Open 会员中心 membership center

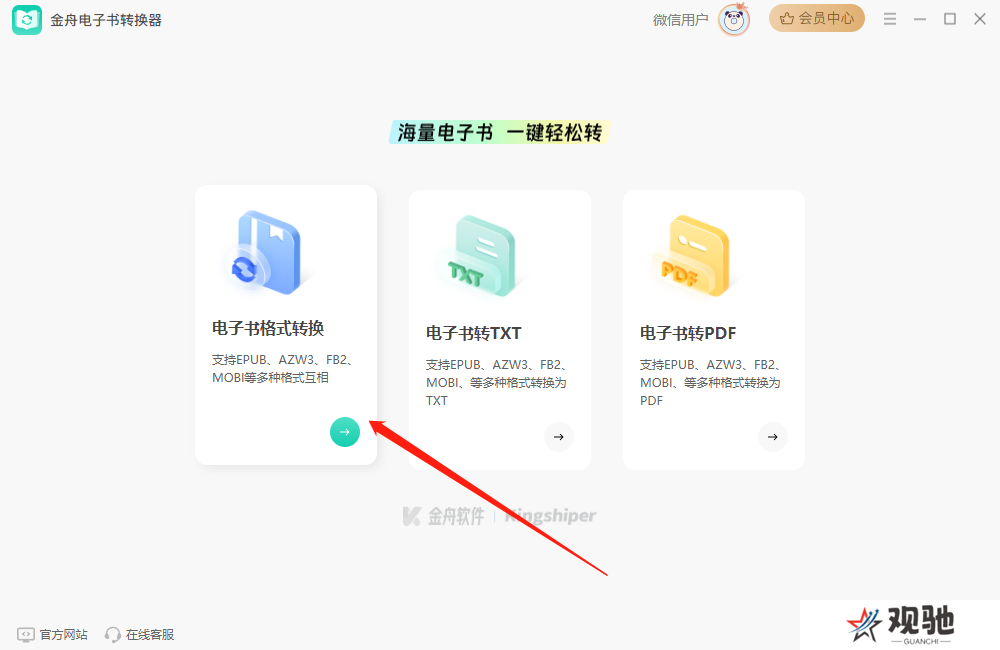[816, 18]
